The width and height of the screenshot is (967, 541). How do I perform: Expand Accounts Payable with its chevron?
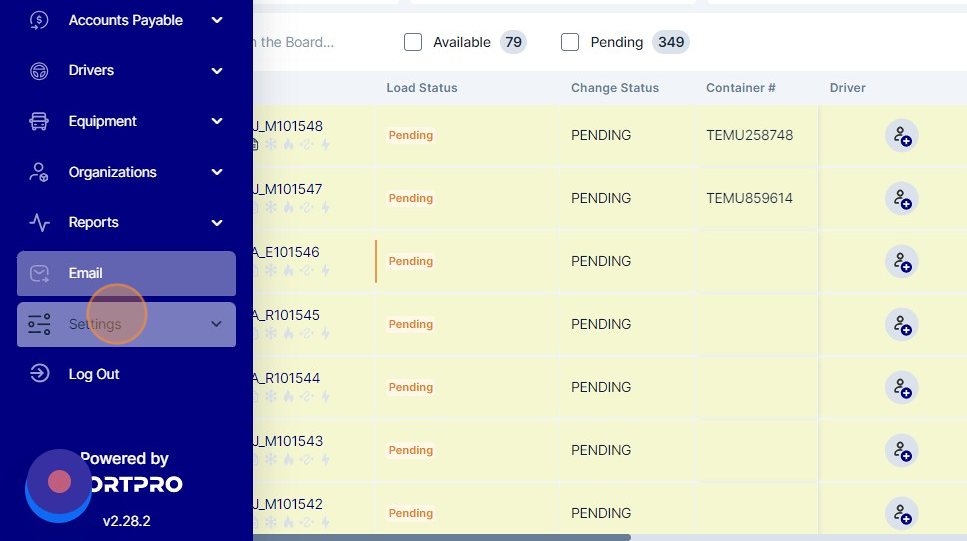tap(217, 20)
